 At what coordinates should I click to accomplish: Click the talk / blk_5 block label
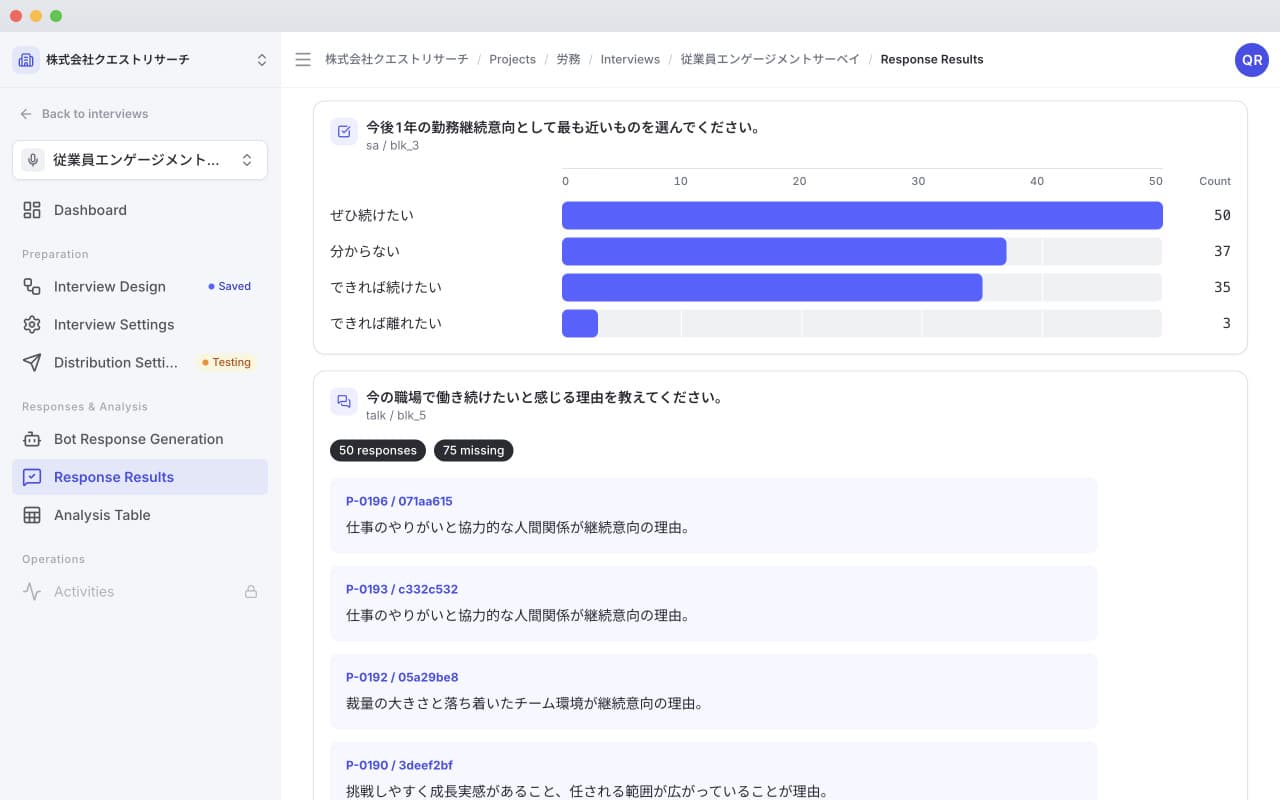pyautogui.click(x=396, y=415)
